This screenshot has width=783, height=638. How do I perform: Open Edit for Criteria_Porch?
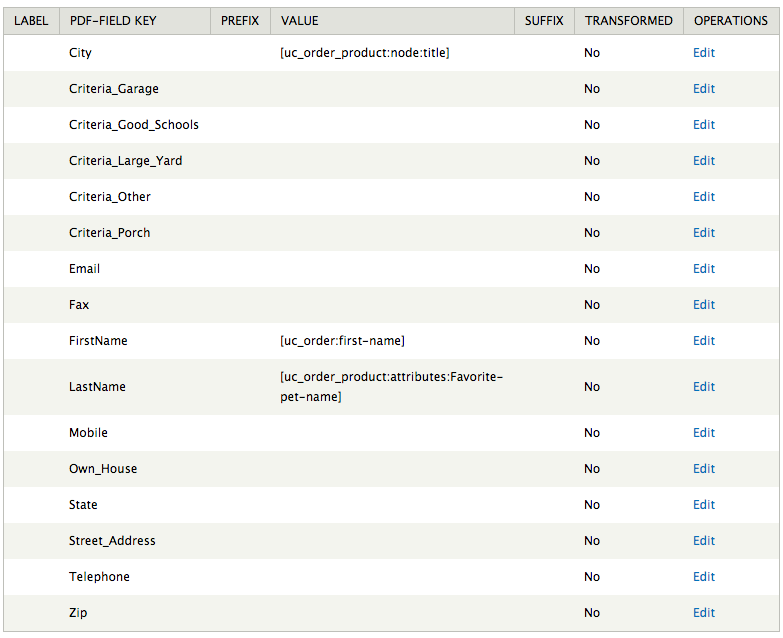pos(704,232)
